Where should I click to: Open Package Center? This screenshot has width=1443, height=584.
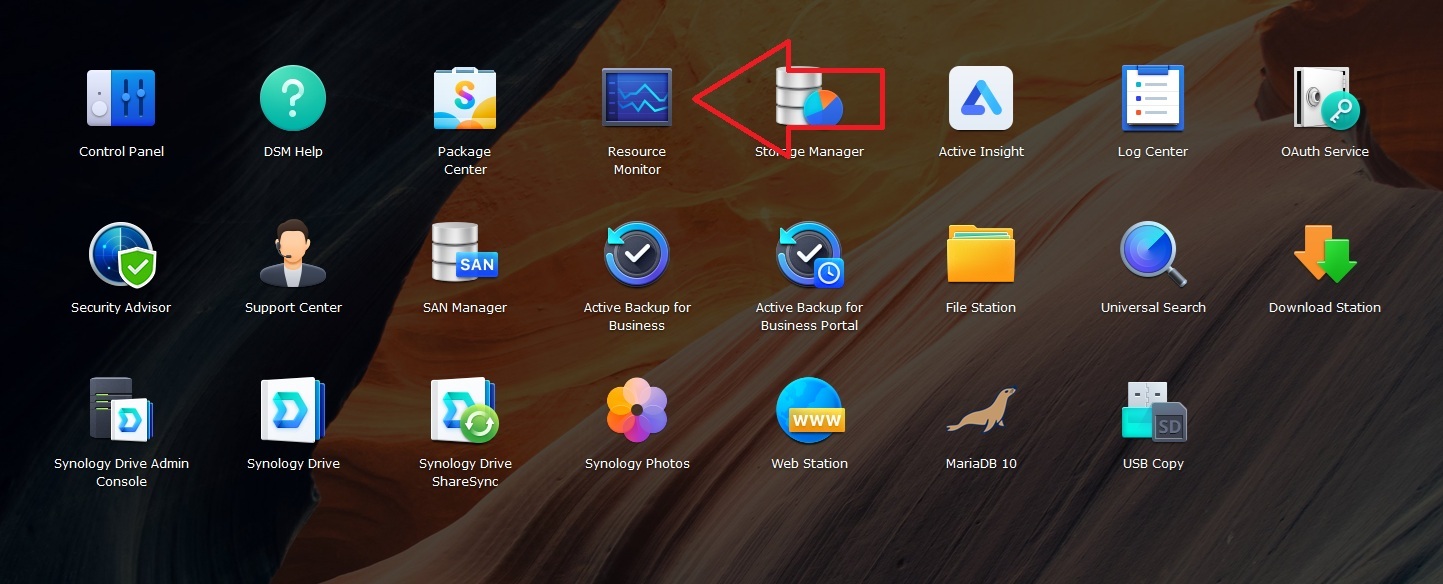465,98
